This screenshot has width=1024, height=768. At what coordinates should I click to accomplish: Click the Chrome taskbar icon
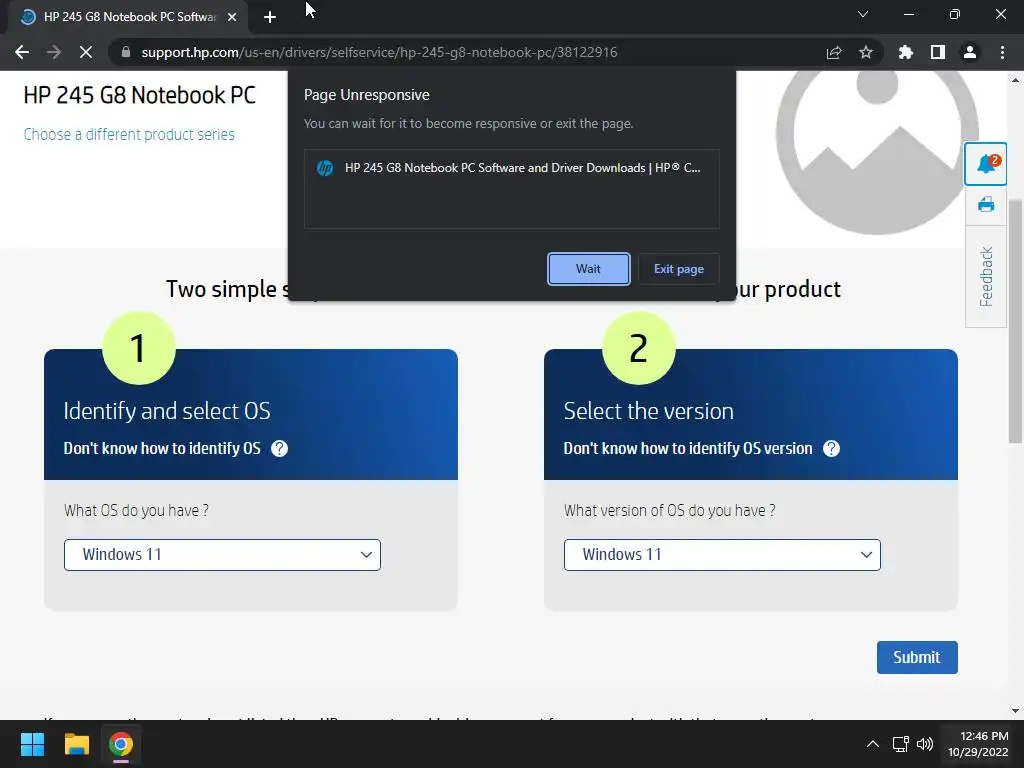tap(121, 744)
